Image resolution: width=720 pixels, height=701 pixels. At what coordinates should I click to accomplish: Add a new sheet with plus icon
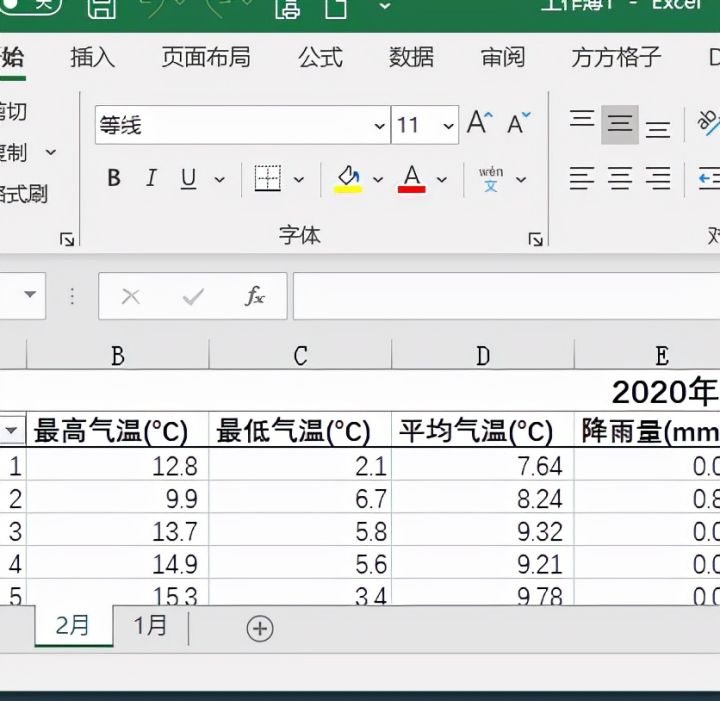(x=260, y=628)
